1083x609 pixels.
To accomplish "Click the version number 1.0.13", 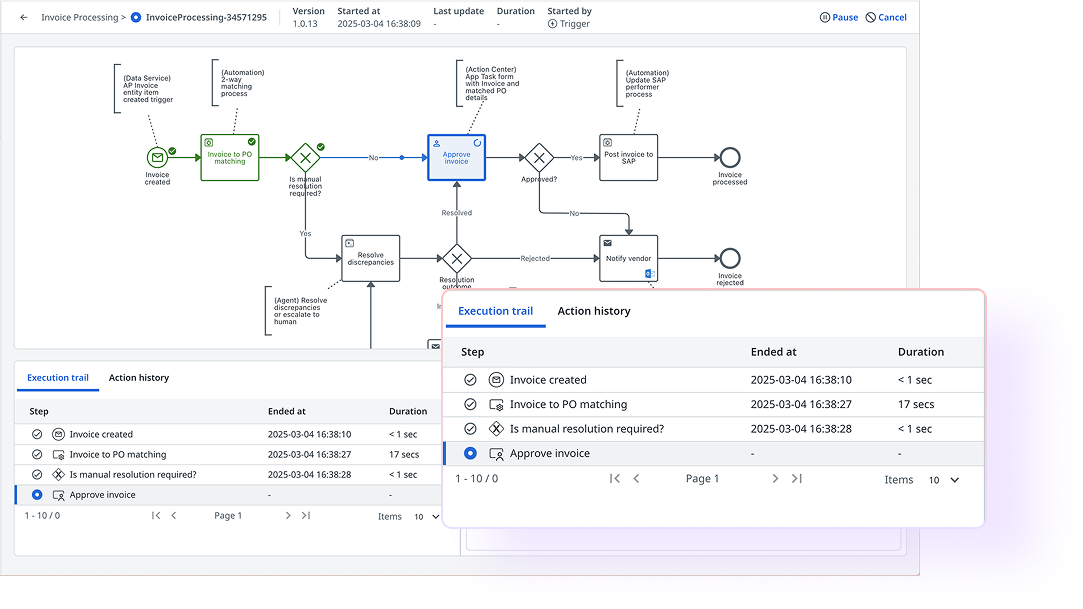I will coord(305,23).
